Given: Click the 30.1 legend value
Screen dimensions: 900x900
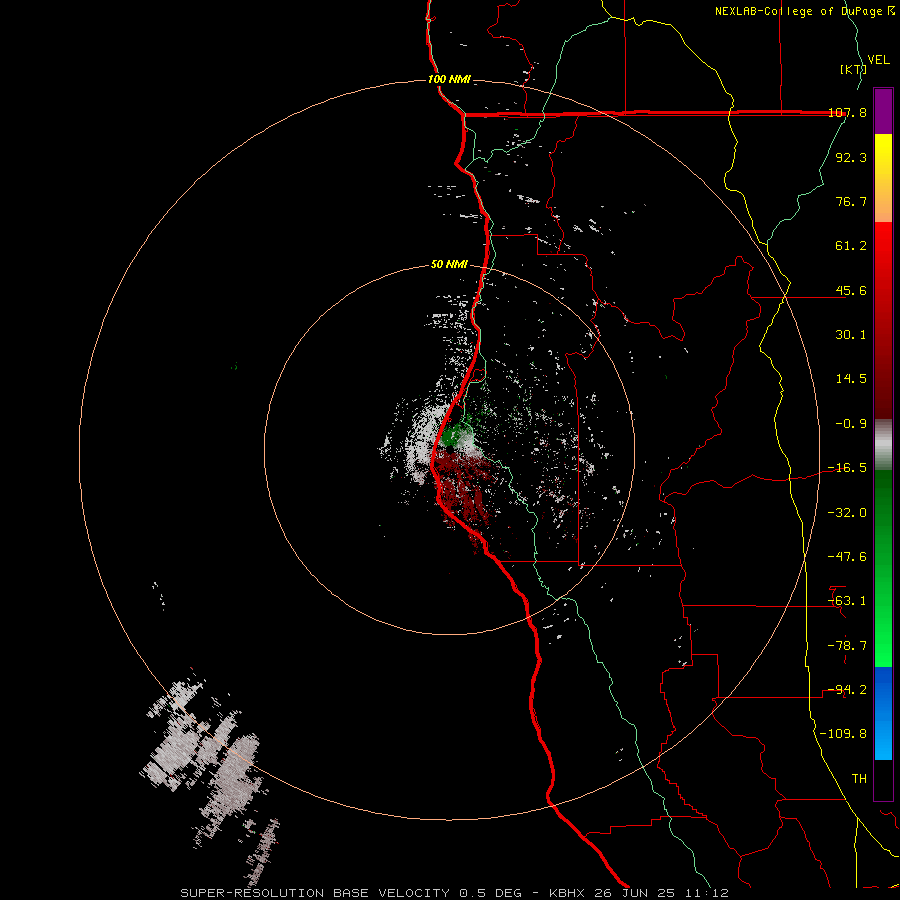Looking at the screenshot, I should tap(851, 335).
